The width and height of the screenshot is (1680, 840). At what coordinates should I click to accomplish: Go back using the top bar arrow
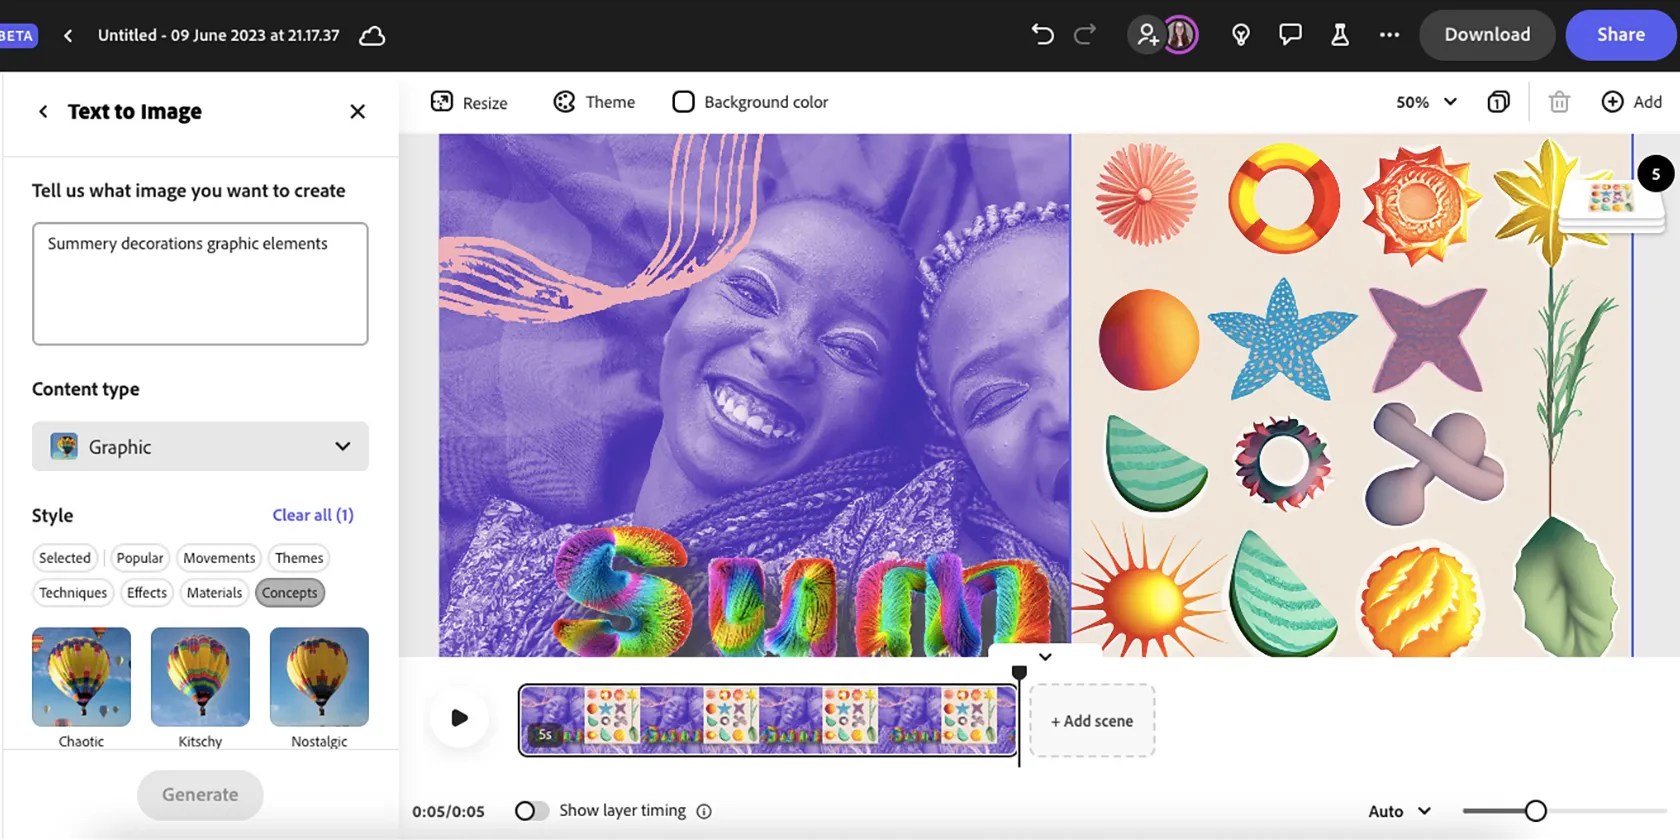[x=68, y=36]
